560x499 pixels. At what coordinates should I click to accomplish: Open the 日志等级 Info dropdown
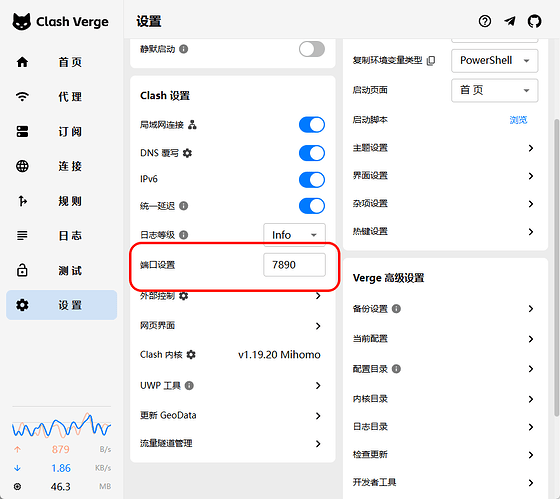(294, 235)
